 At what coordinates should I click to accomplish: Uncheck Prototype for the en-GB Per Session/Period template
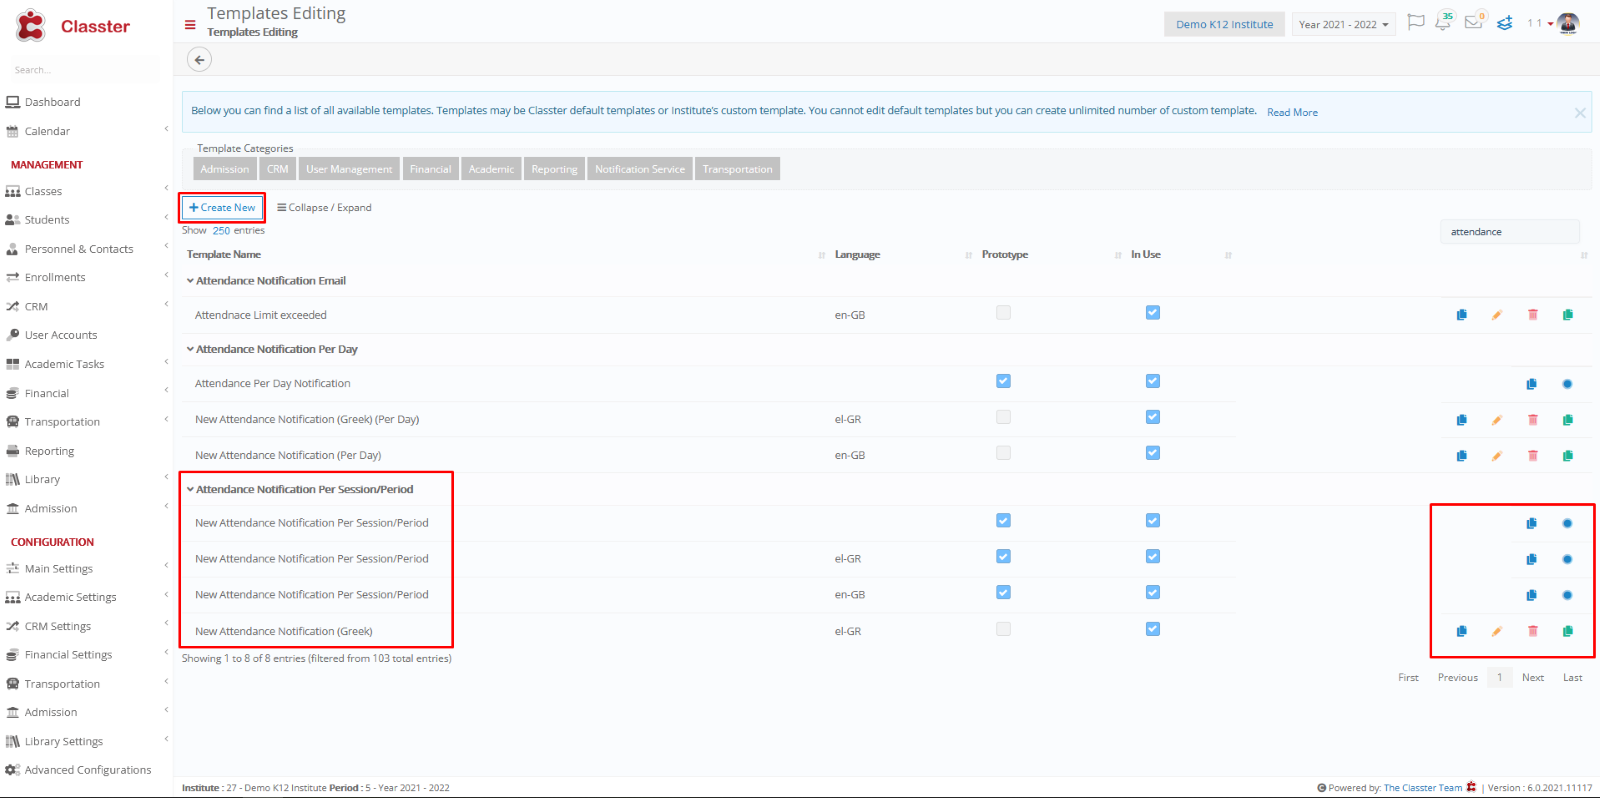(x=1003, y=592)
